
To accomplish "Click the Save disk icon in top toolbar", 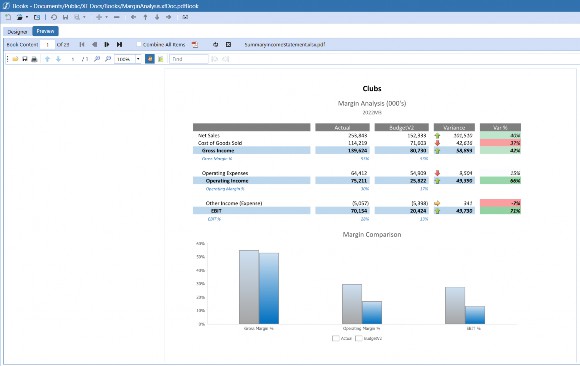I will [65, 17].
